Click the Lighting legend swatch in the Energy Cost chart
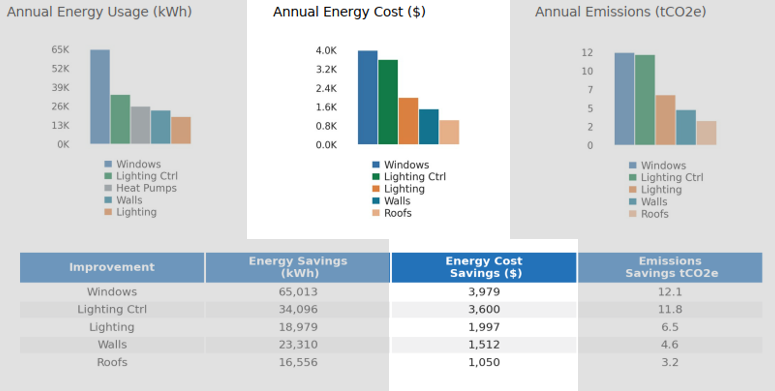Screen dimensions: 775x391 (376, 189)
